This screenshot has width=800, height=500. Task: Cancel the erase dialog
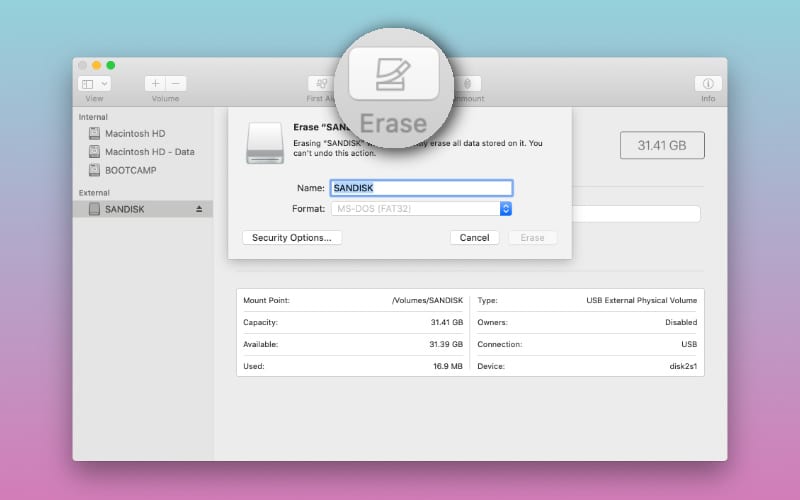coord(474,238)
